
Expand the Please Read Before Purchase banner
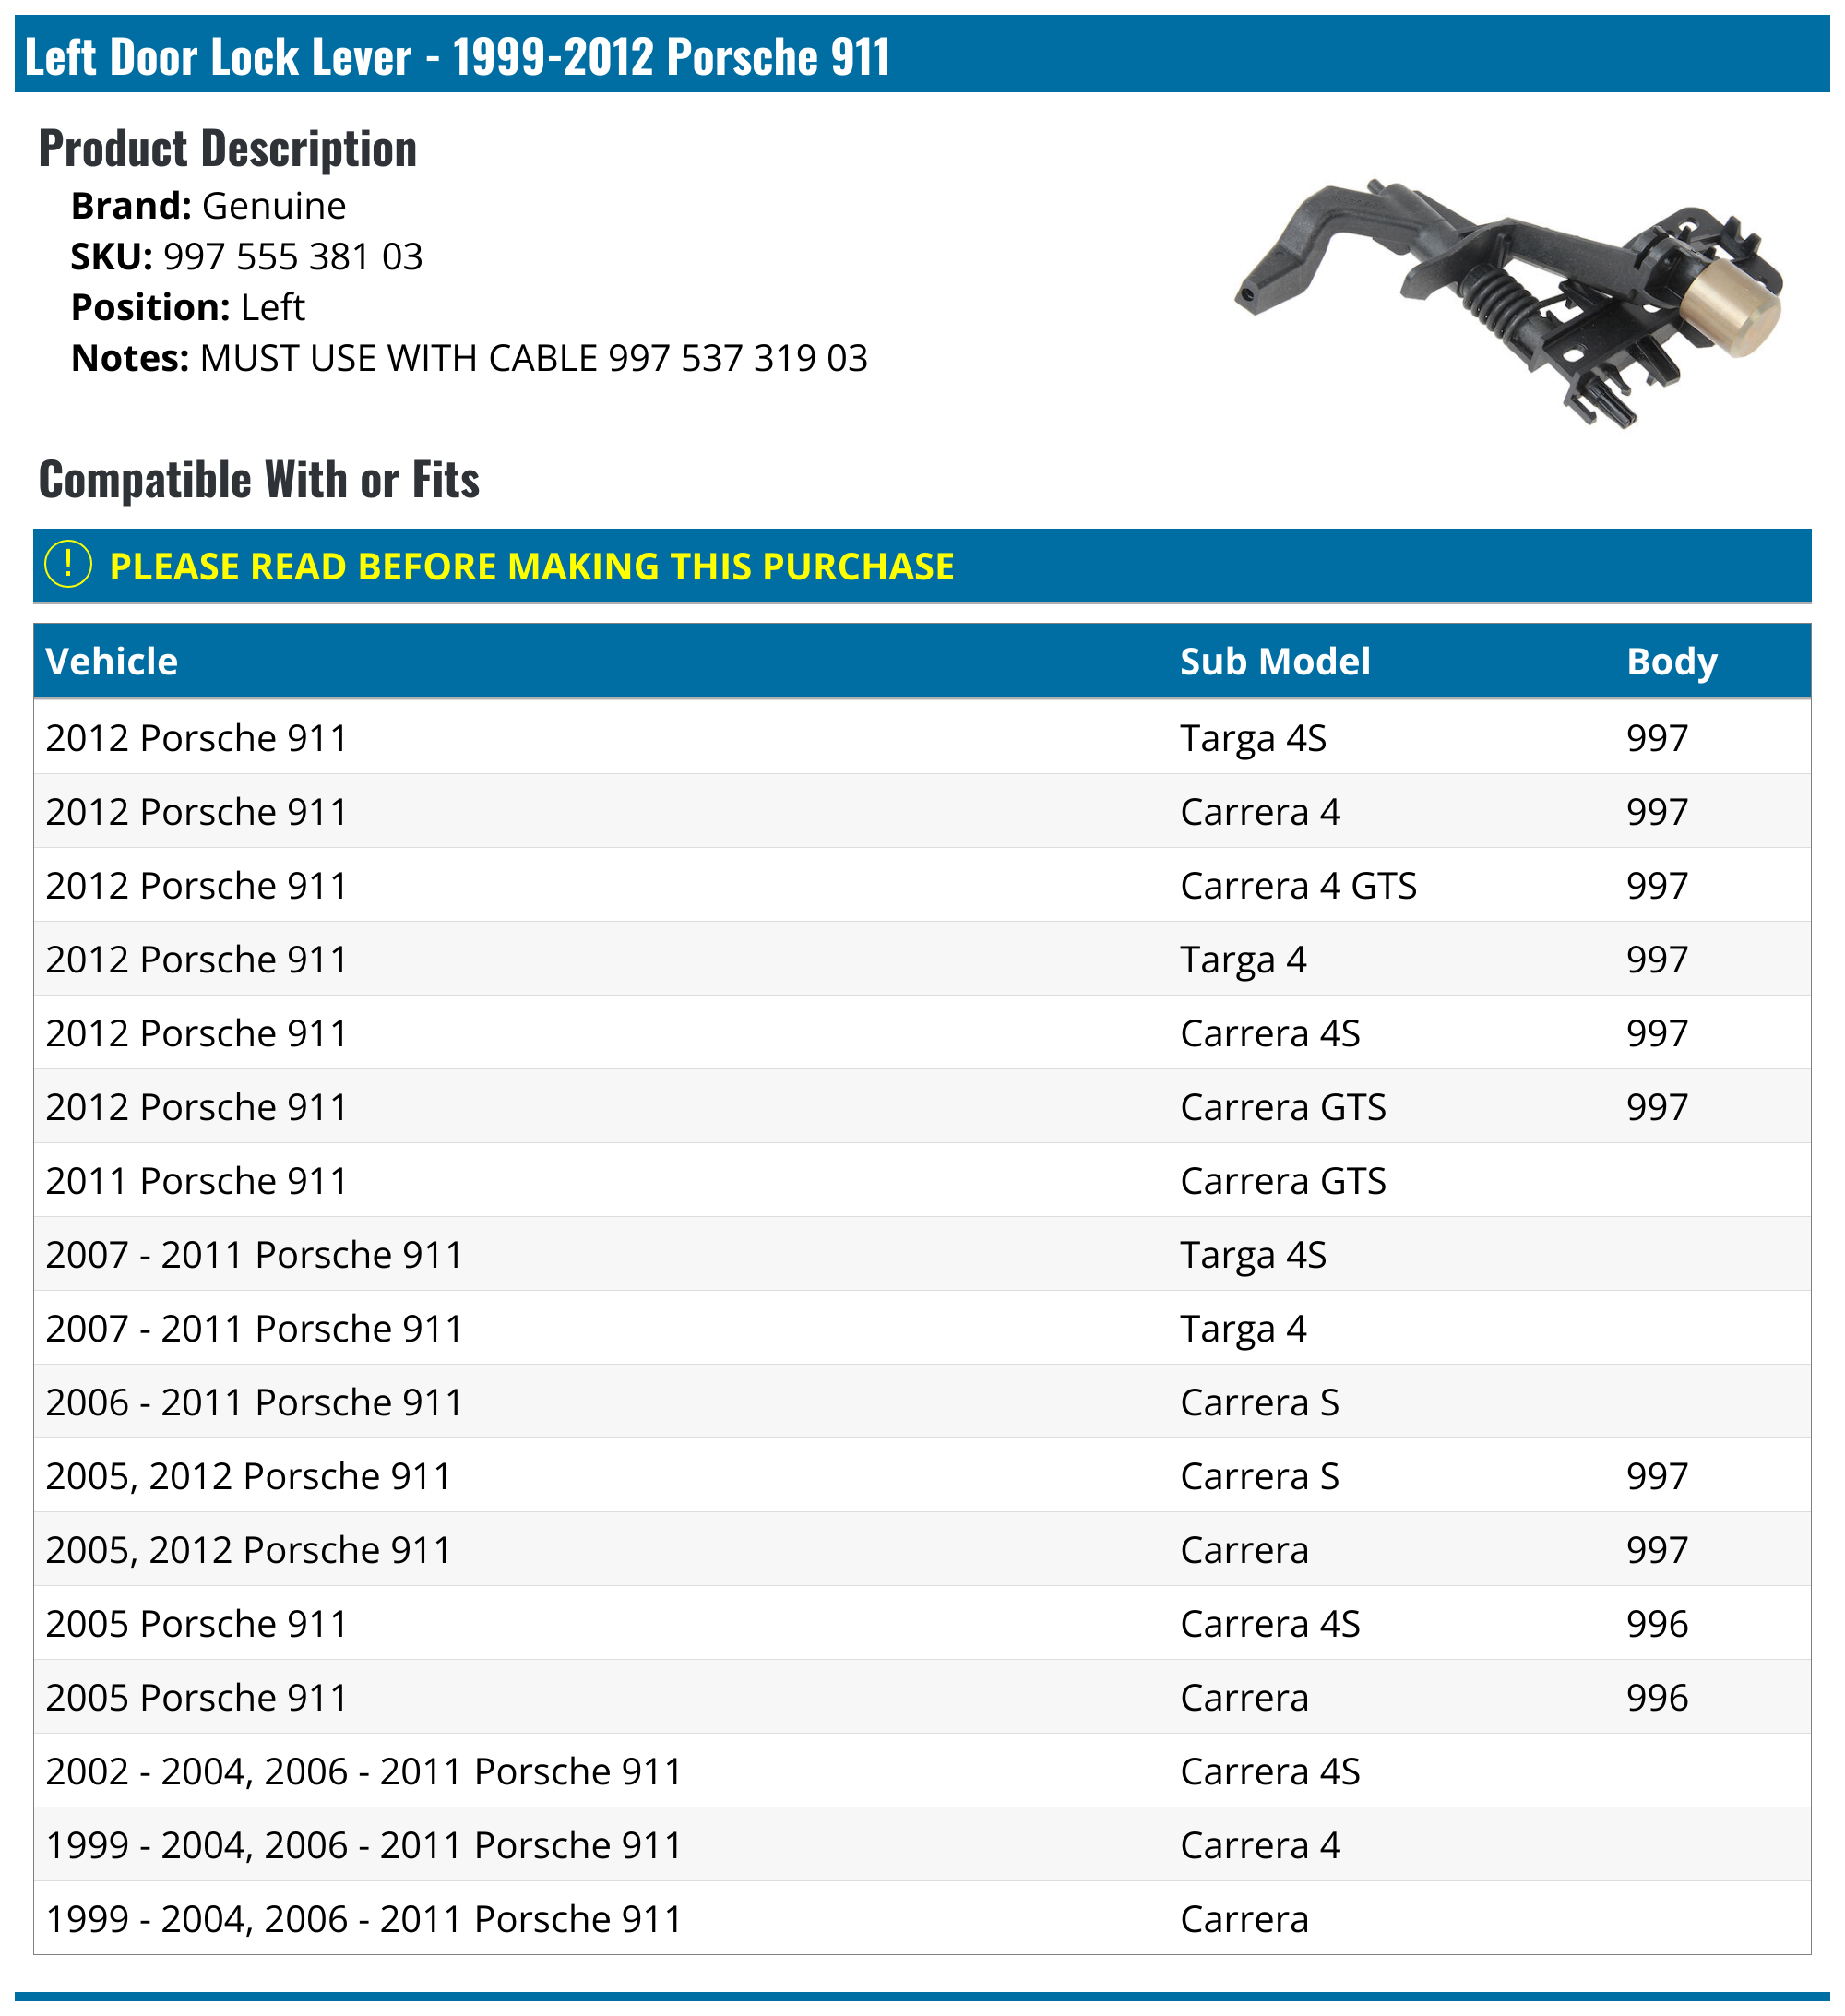pos(531,566)
